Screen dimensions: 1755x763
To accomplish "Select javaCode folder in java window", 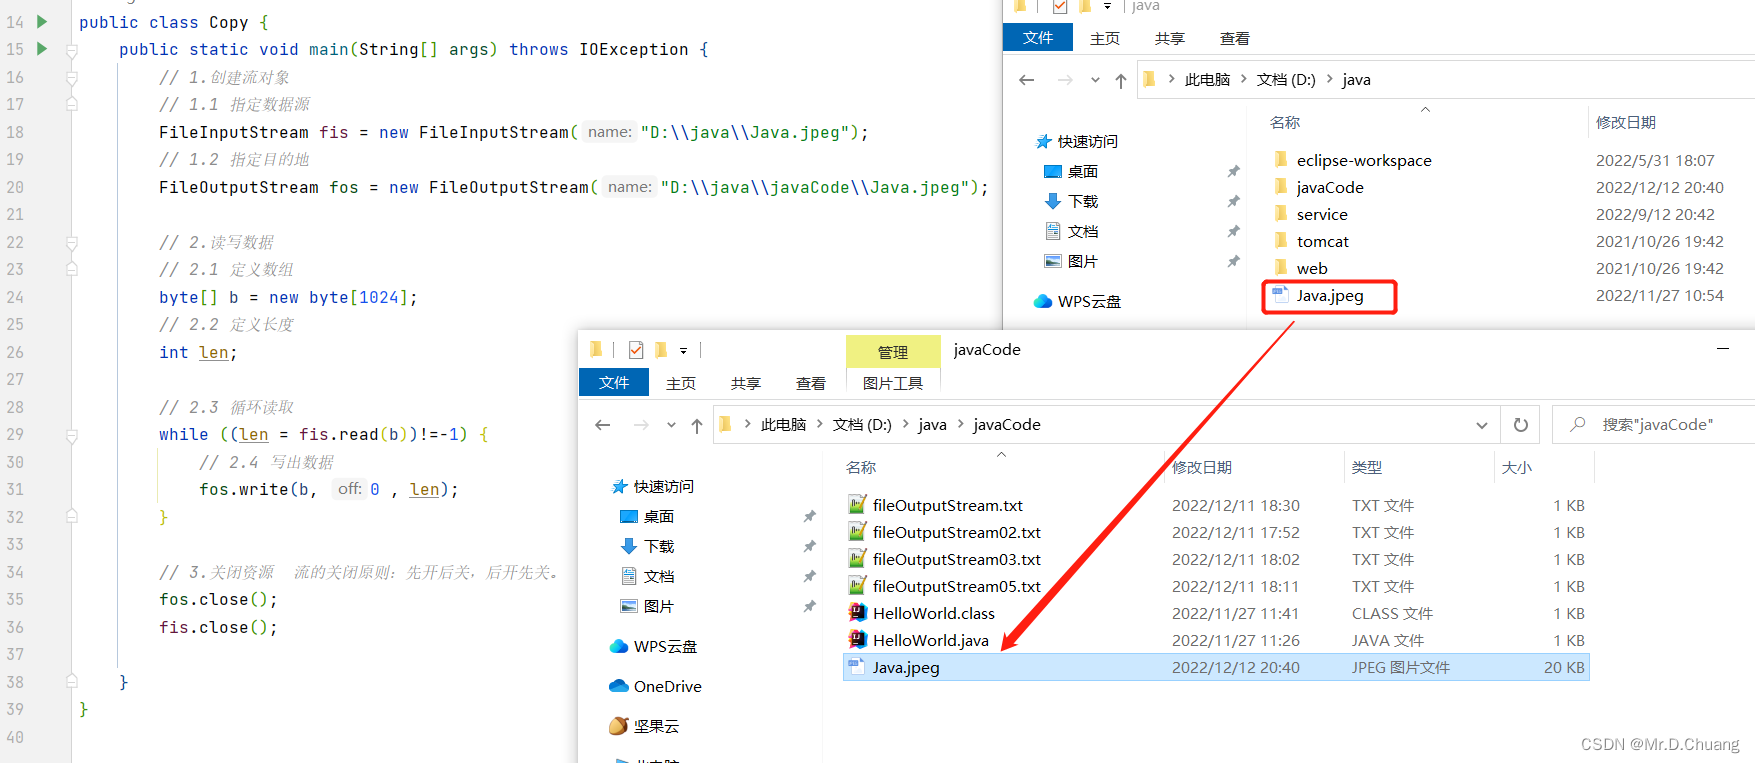I will pyautogui.click(x=1318, y=187).
